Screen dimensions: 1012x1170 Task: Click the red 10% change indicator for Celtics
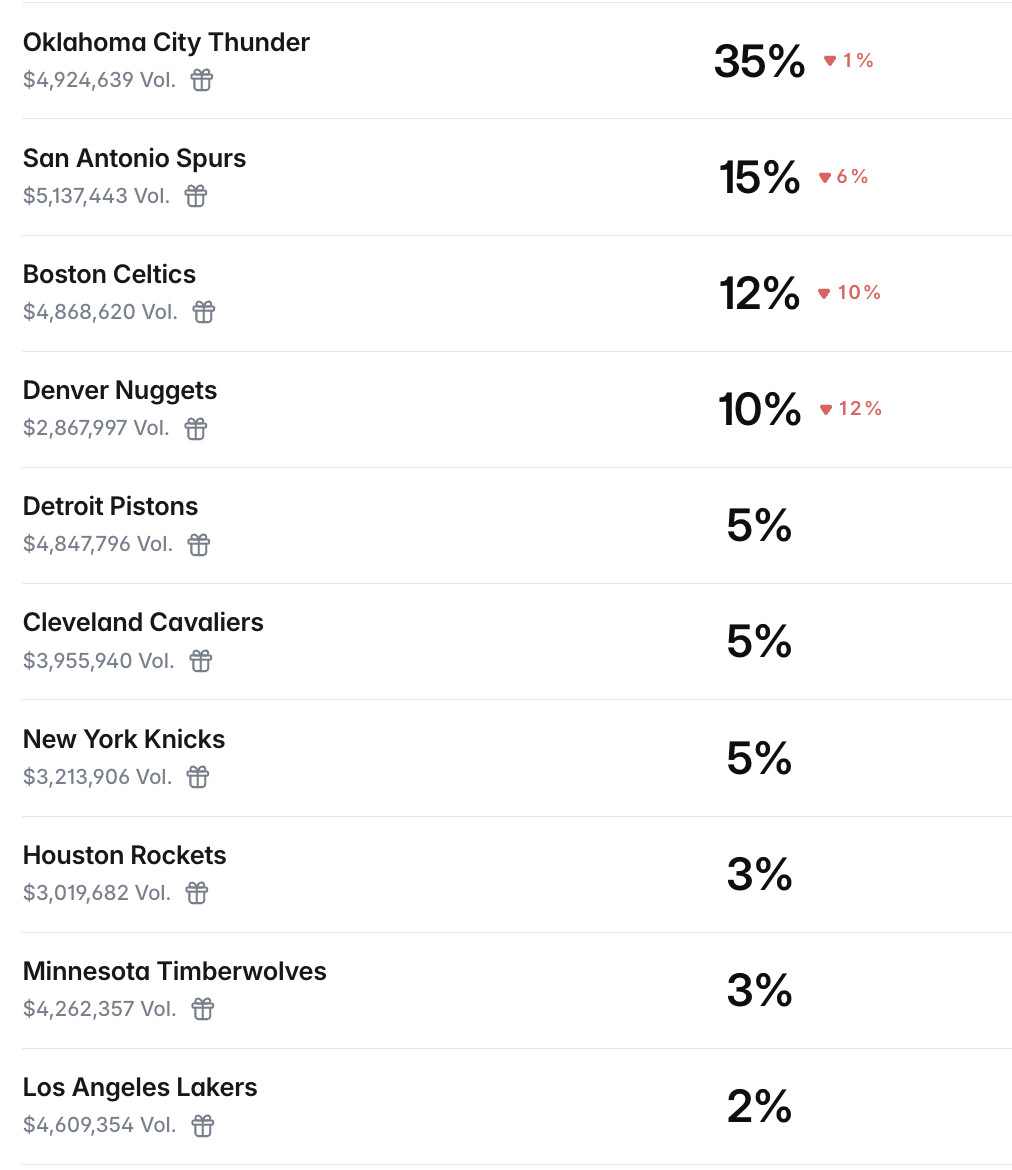tap(849, 293)
